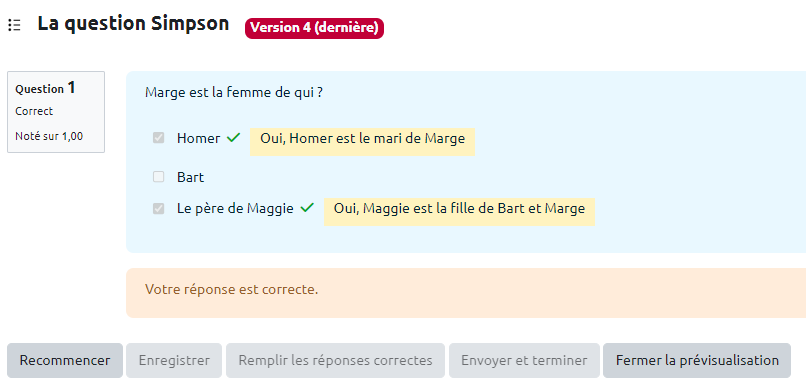Click the Recommencer button
806x391 pixels.
pyautogui.click(x=65, y=360)
